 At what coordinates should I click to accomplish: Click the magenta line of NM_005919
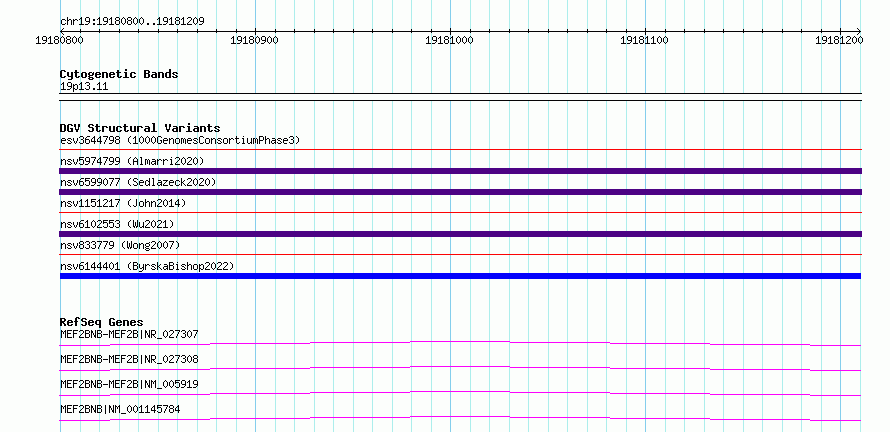coord(460,393)
